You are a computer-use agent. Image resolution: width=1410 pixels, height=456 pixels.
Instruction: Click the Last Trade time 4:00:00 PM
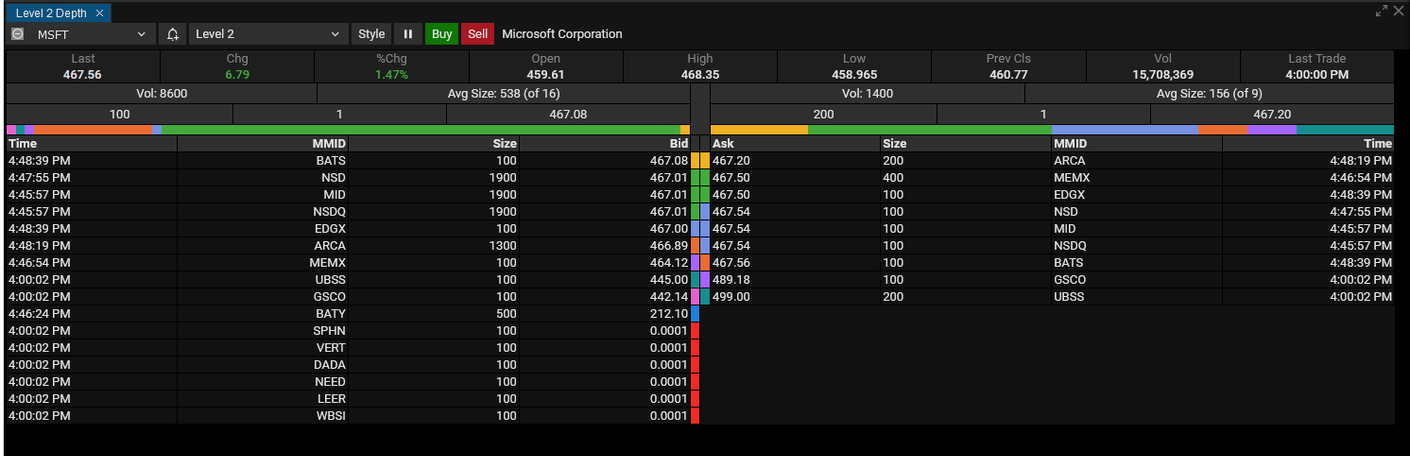[x=1317, y=75]
